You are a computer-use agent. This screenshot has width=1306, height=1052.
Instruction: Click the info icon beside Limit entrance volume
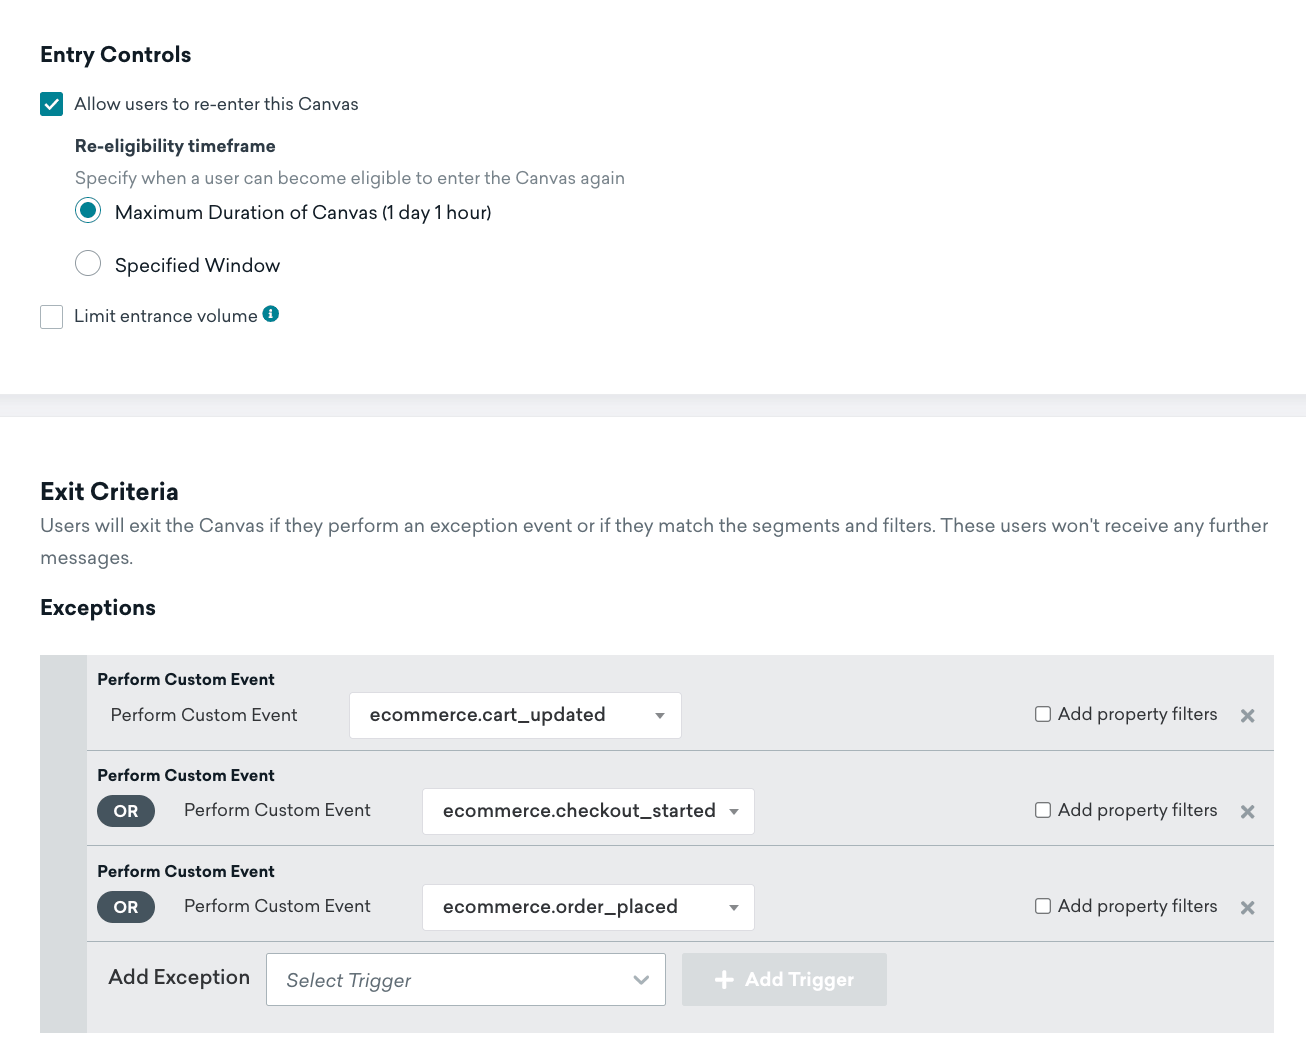[271, 314]
